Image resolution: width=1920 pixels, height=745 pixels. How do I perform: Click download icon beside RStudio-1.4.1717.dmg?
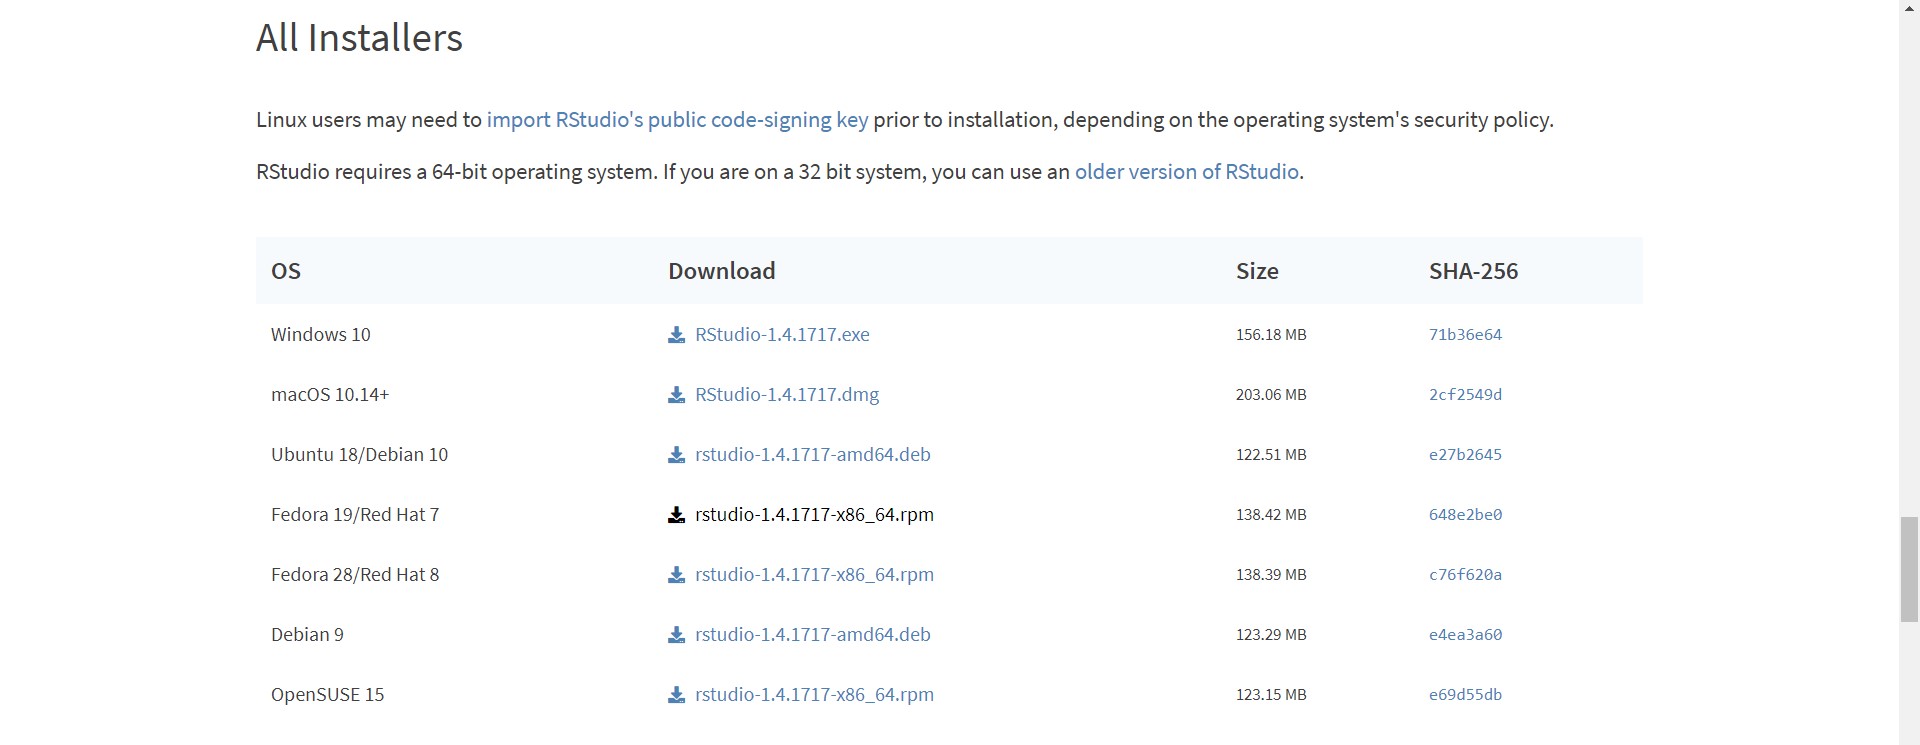676,395
